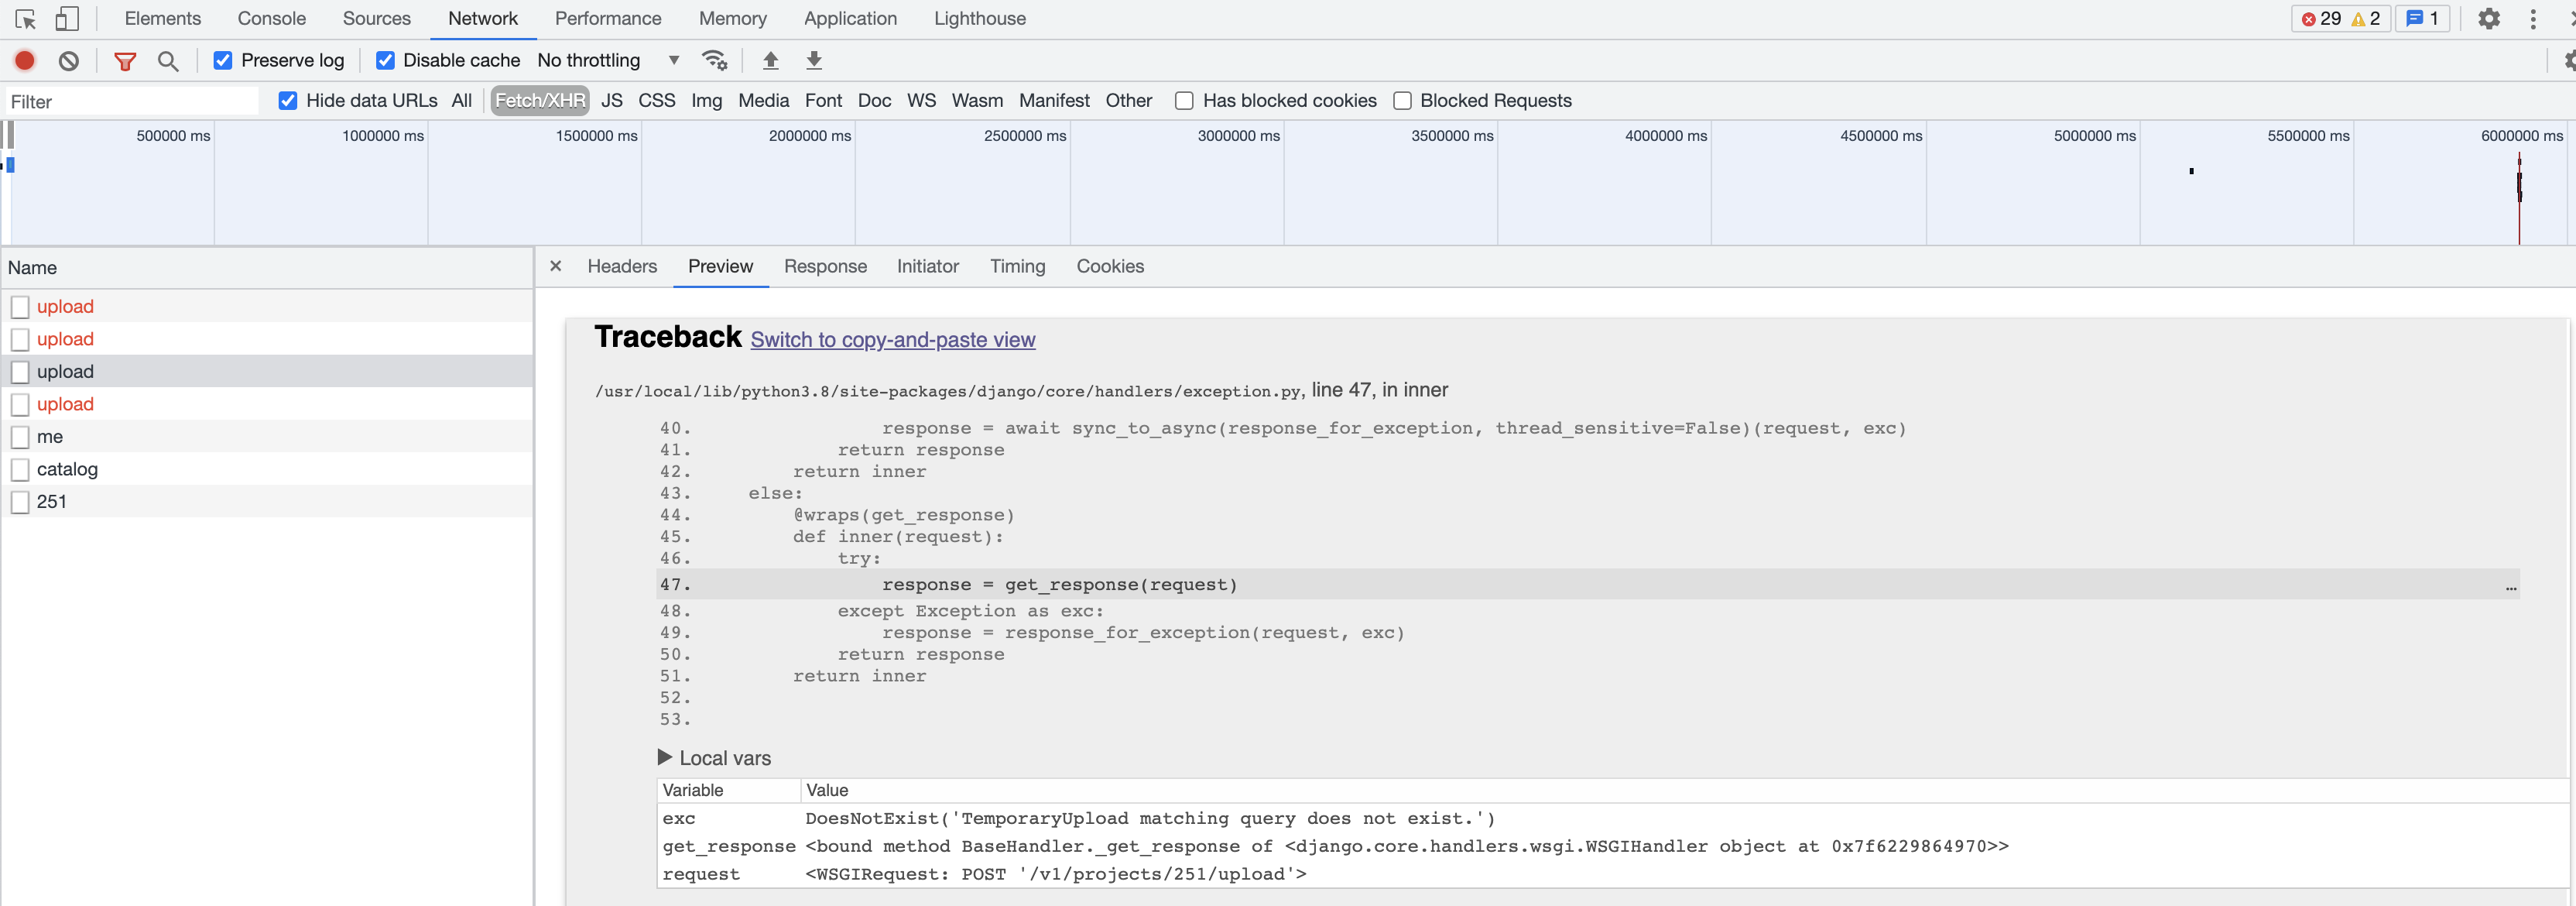Import HAR file
This screenshot has height=906, width=2576.
click(770, 60)
